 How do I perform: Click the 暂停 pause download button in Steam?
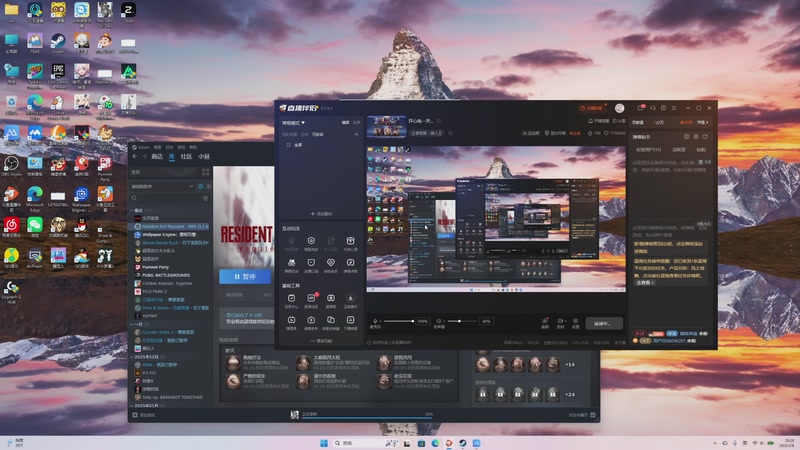click(x=245, y=277)
